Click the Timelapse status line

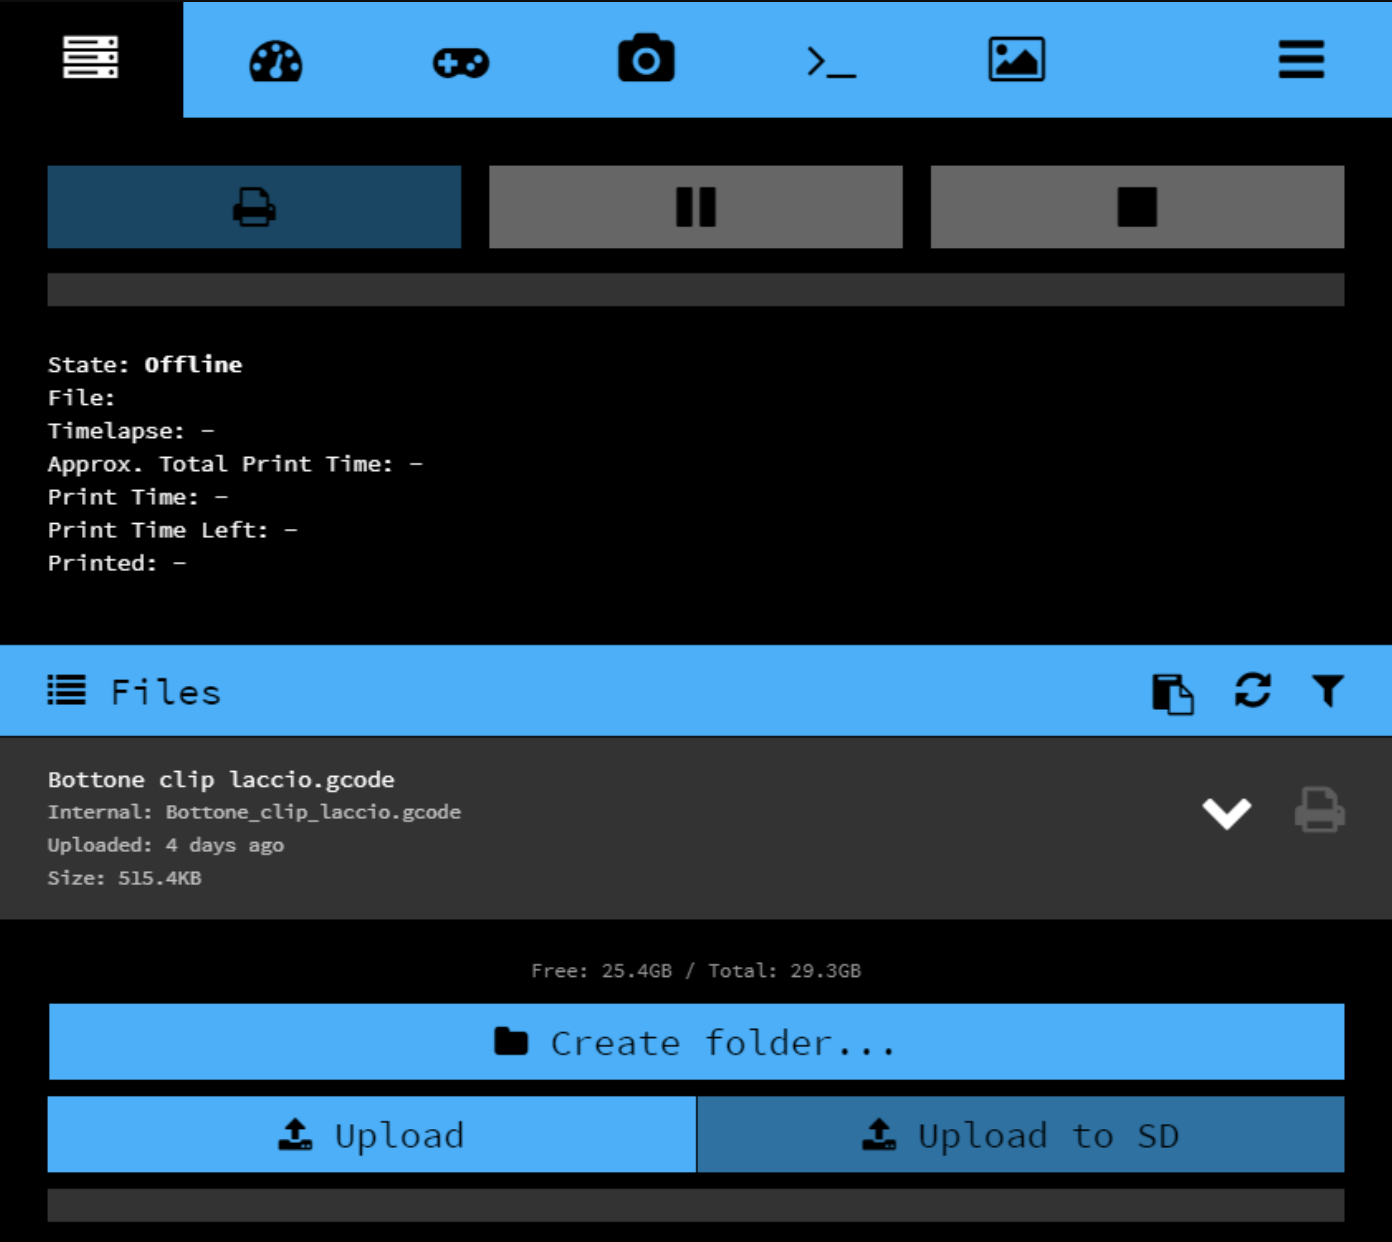pyautogui.click(x=131, y=431)
